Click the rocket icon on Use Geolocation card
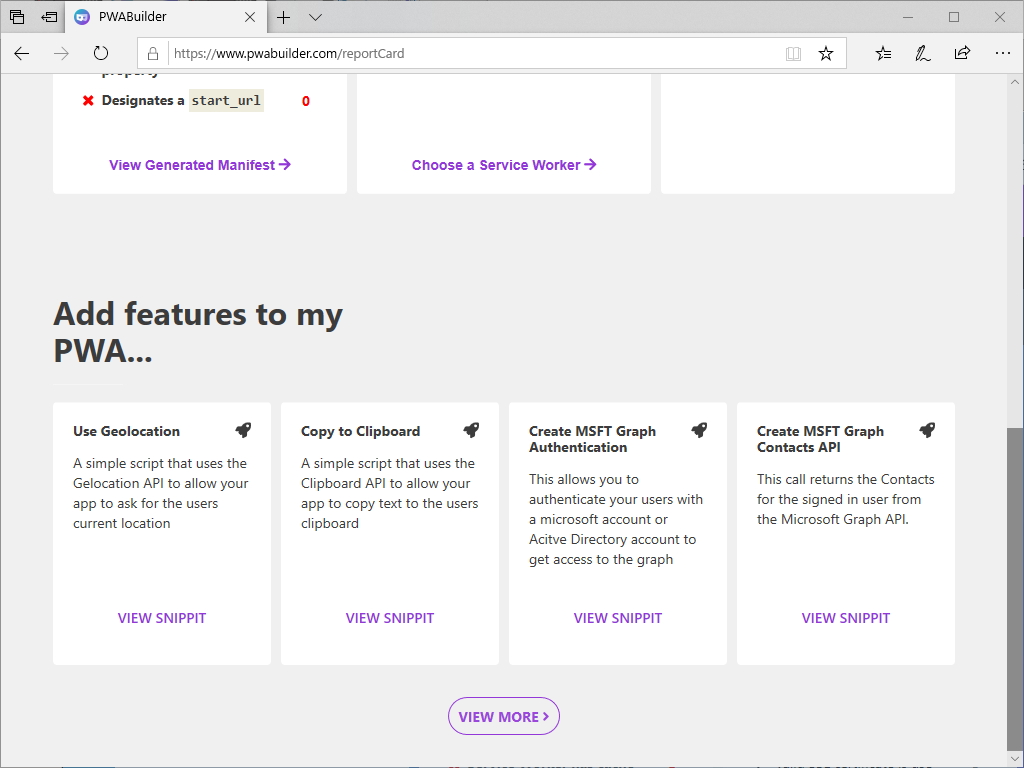 [243, 428]
